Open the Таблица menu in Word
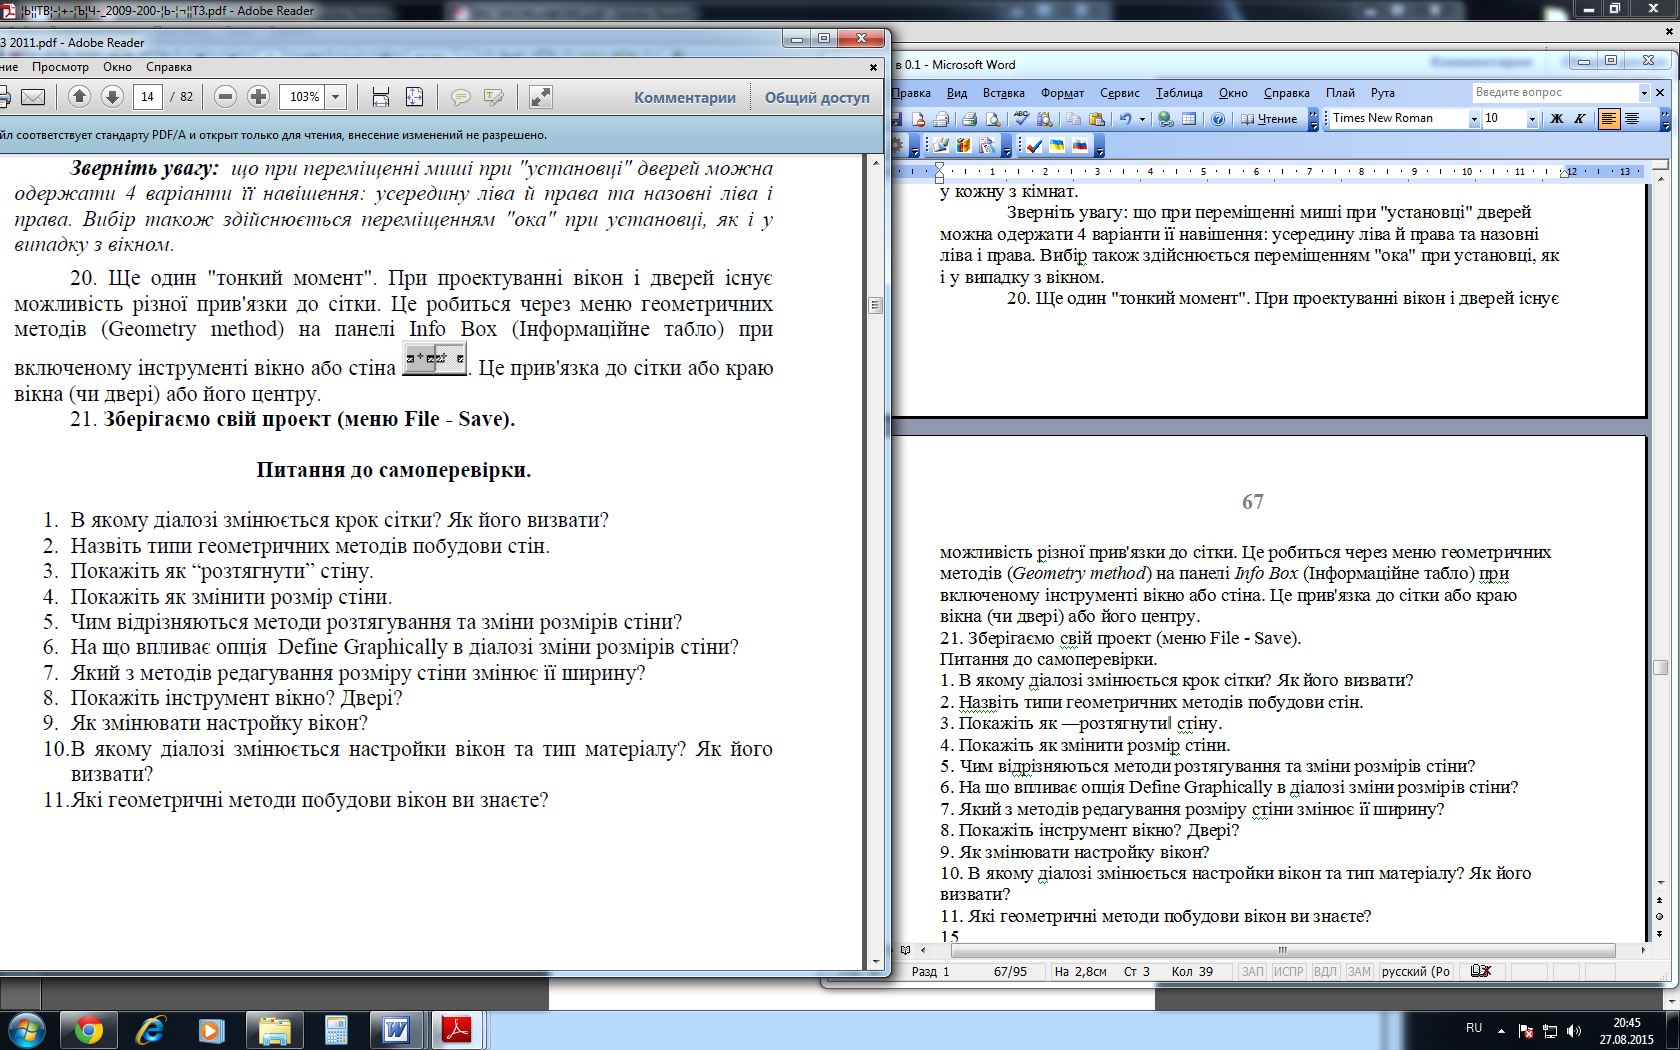Viewport: 1680px width, 1050px height. 1179,93
